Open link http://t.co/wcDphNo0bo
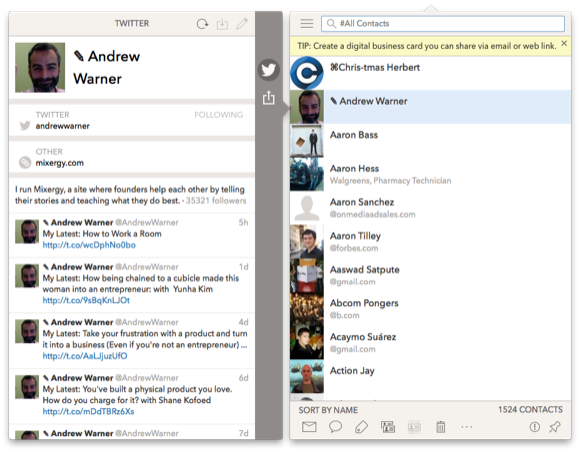The height and width of the screenshot is (452, 580). (x=89, y=245)
